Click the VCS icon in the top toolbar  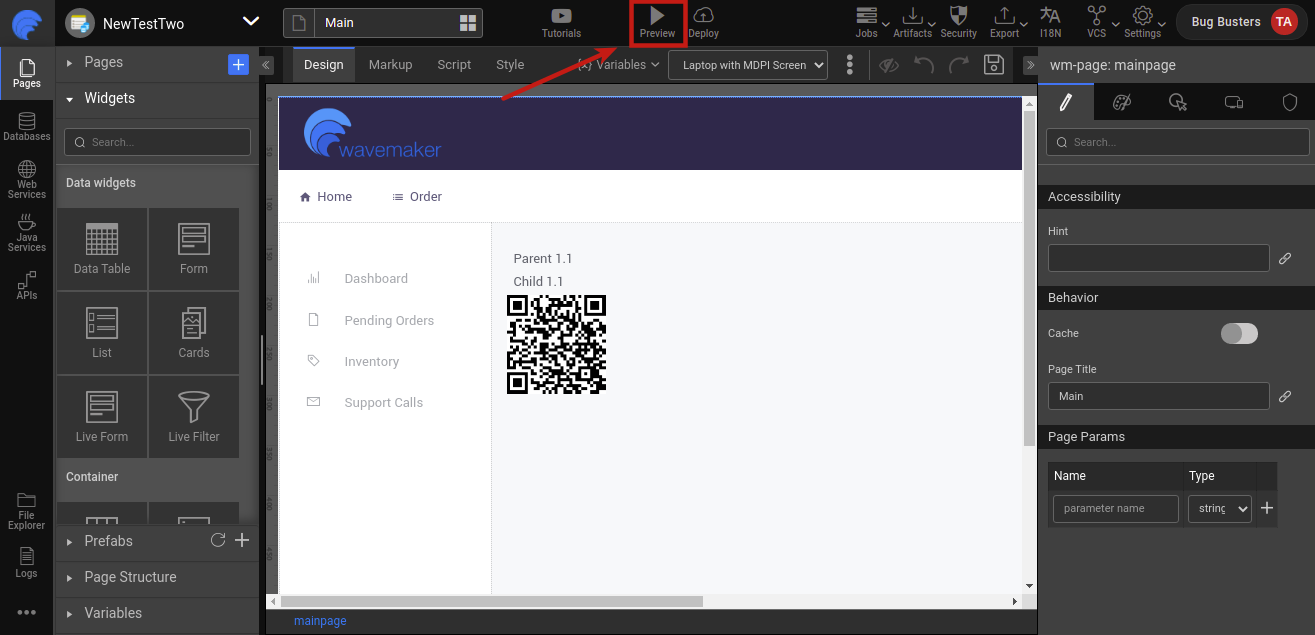pyautogui.click(x=1096, y=22)
